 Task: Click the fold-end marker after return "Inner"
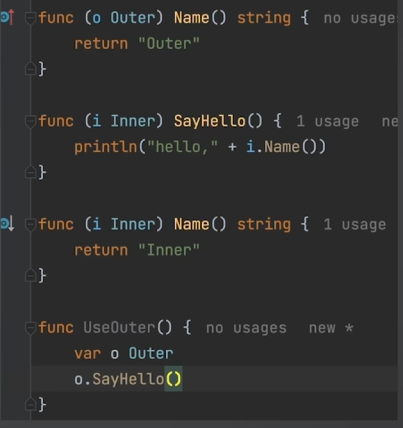30,275
